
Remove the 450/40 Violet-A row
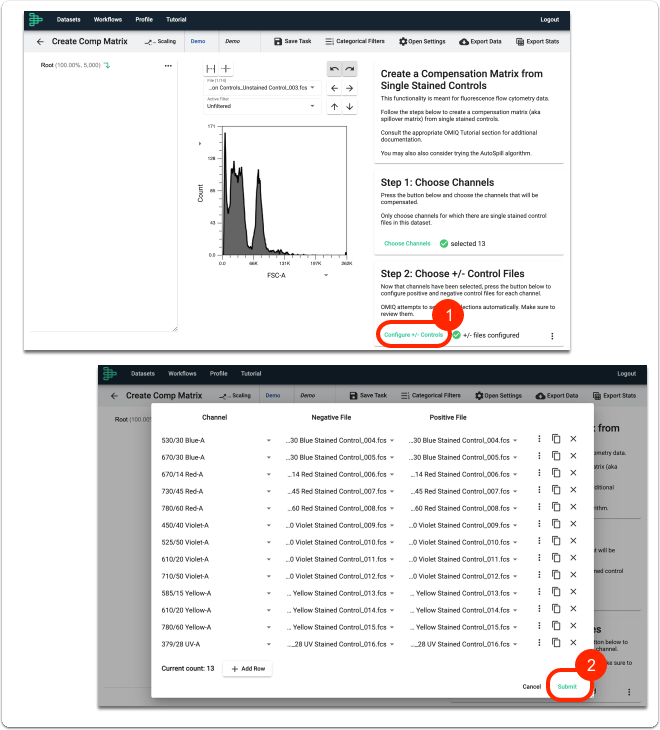coord(573,524)
